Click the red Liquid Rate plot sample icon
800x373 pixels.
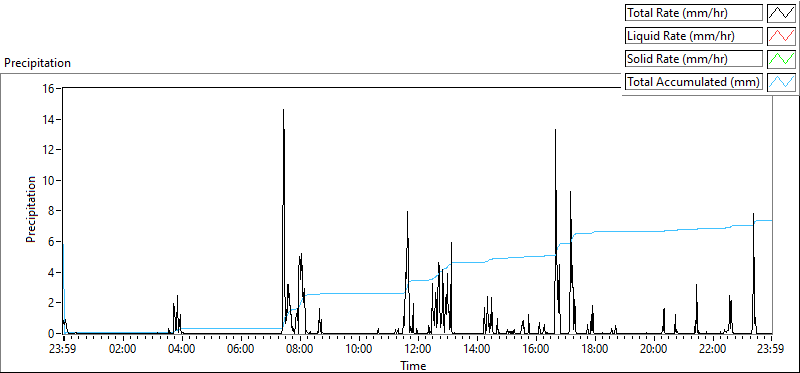click(x=782, y=36)
